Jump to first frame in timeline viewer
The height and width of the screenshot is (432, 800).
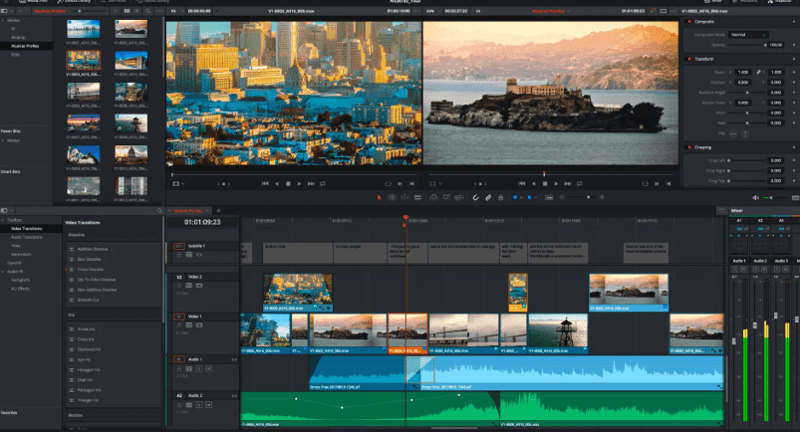(x=520, y=184)
